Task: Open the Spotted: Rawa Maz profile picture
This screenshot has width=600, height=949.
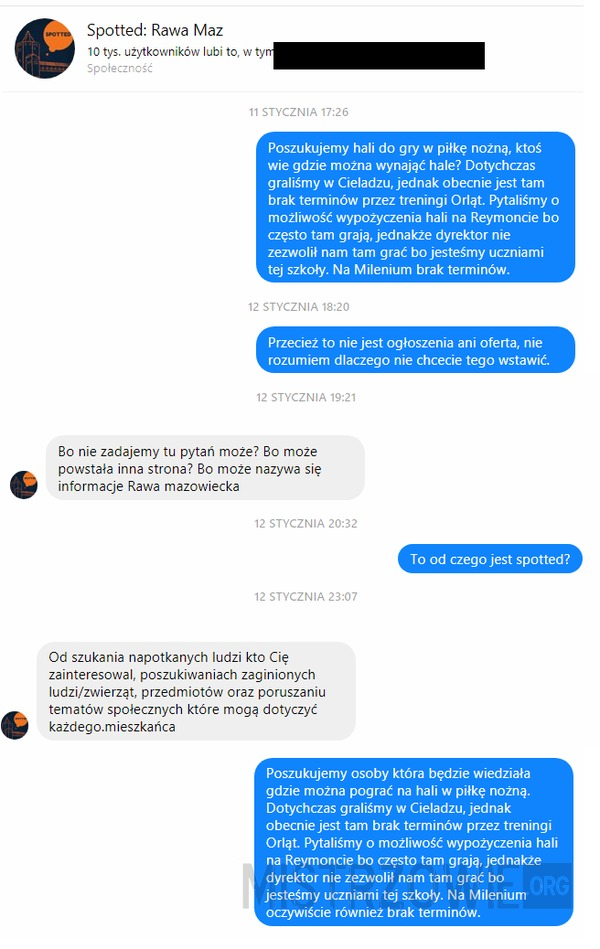Action: click(x=44, y=48)
